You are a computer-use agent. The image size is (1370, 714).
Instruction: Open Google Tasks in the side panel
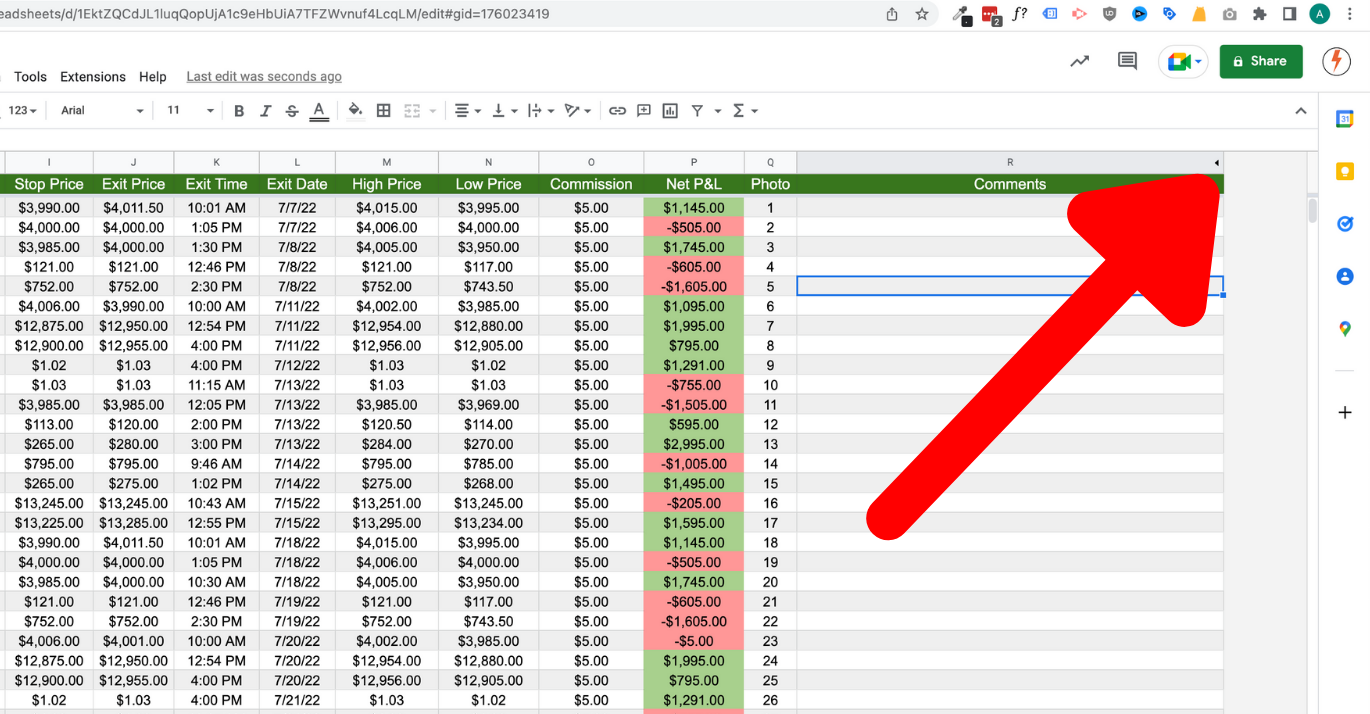point(1345,224)
